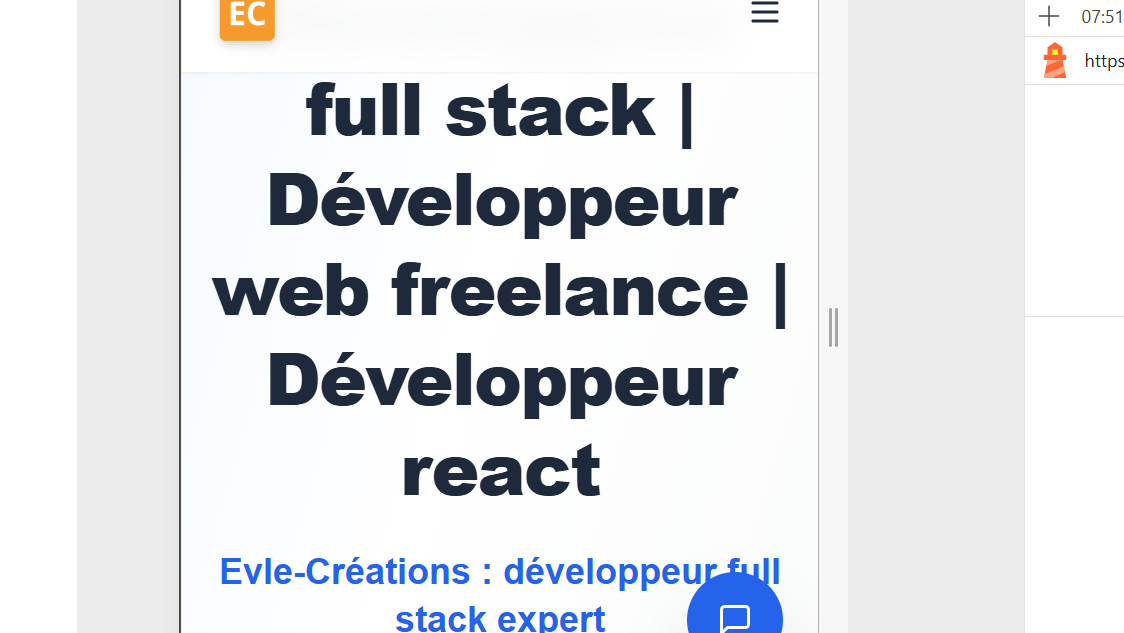Open the 07:51 report selector dropdown
The image size is (1124, 633).
[1101, 16]
